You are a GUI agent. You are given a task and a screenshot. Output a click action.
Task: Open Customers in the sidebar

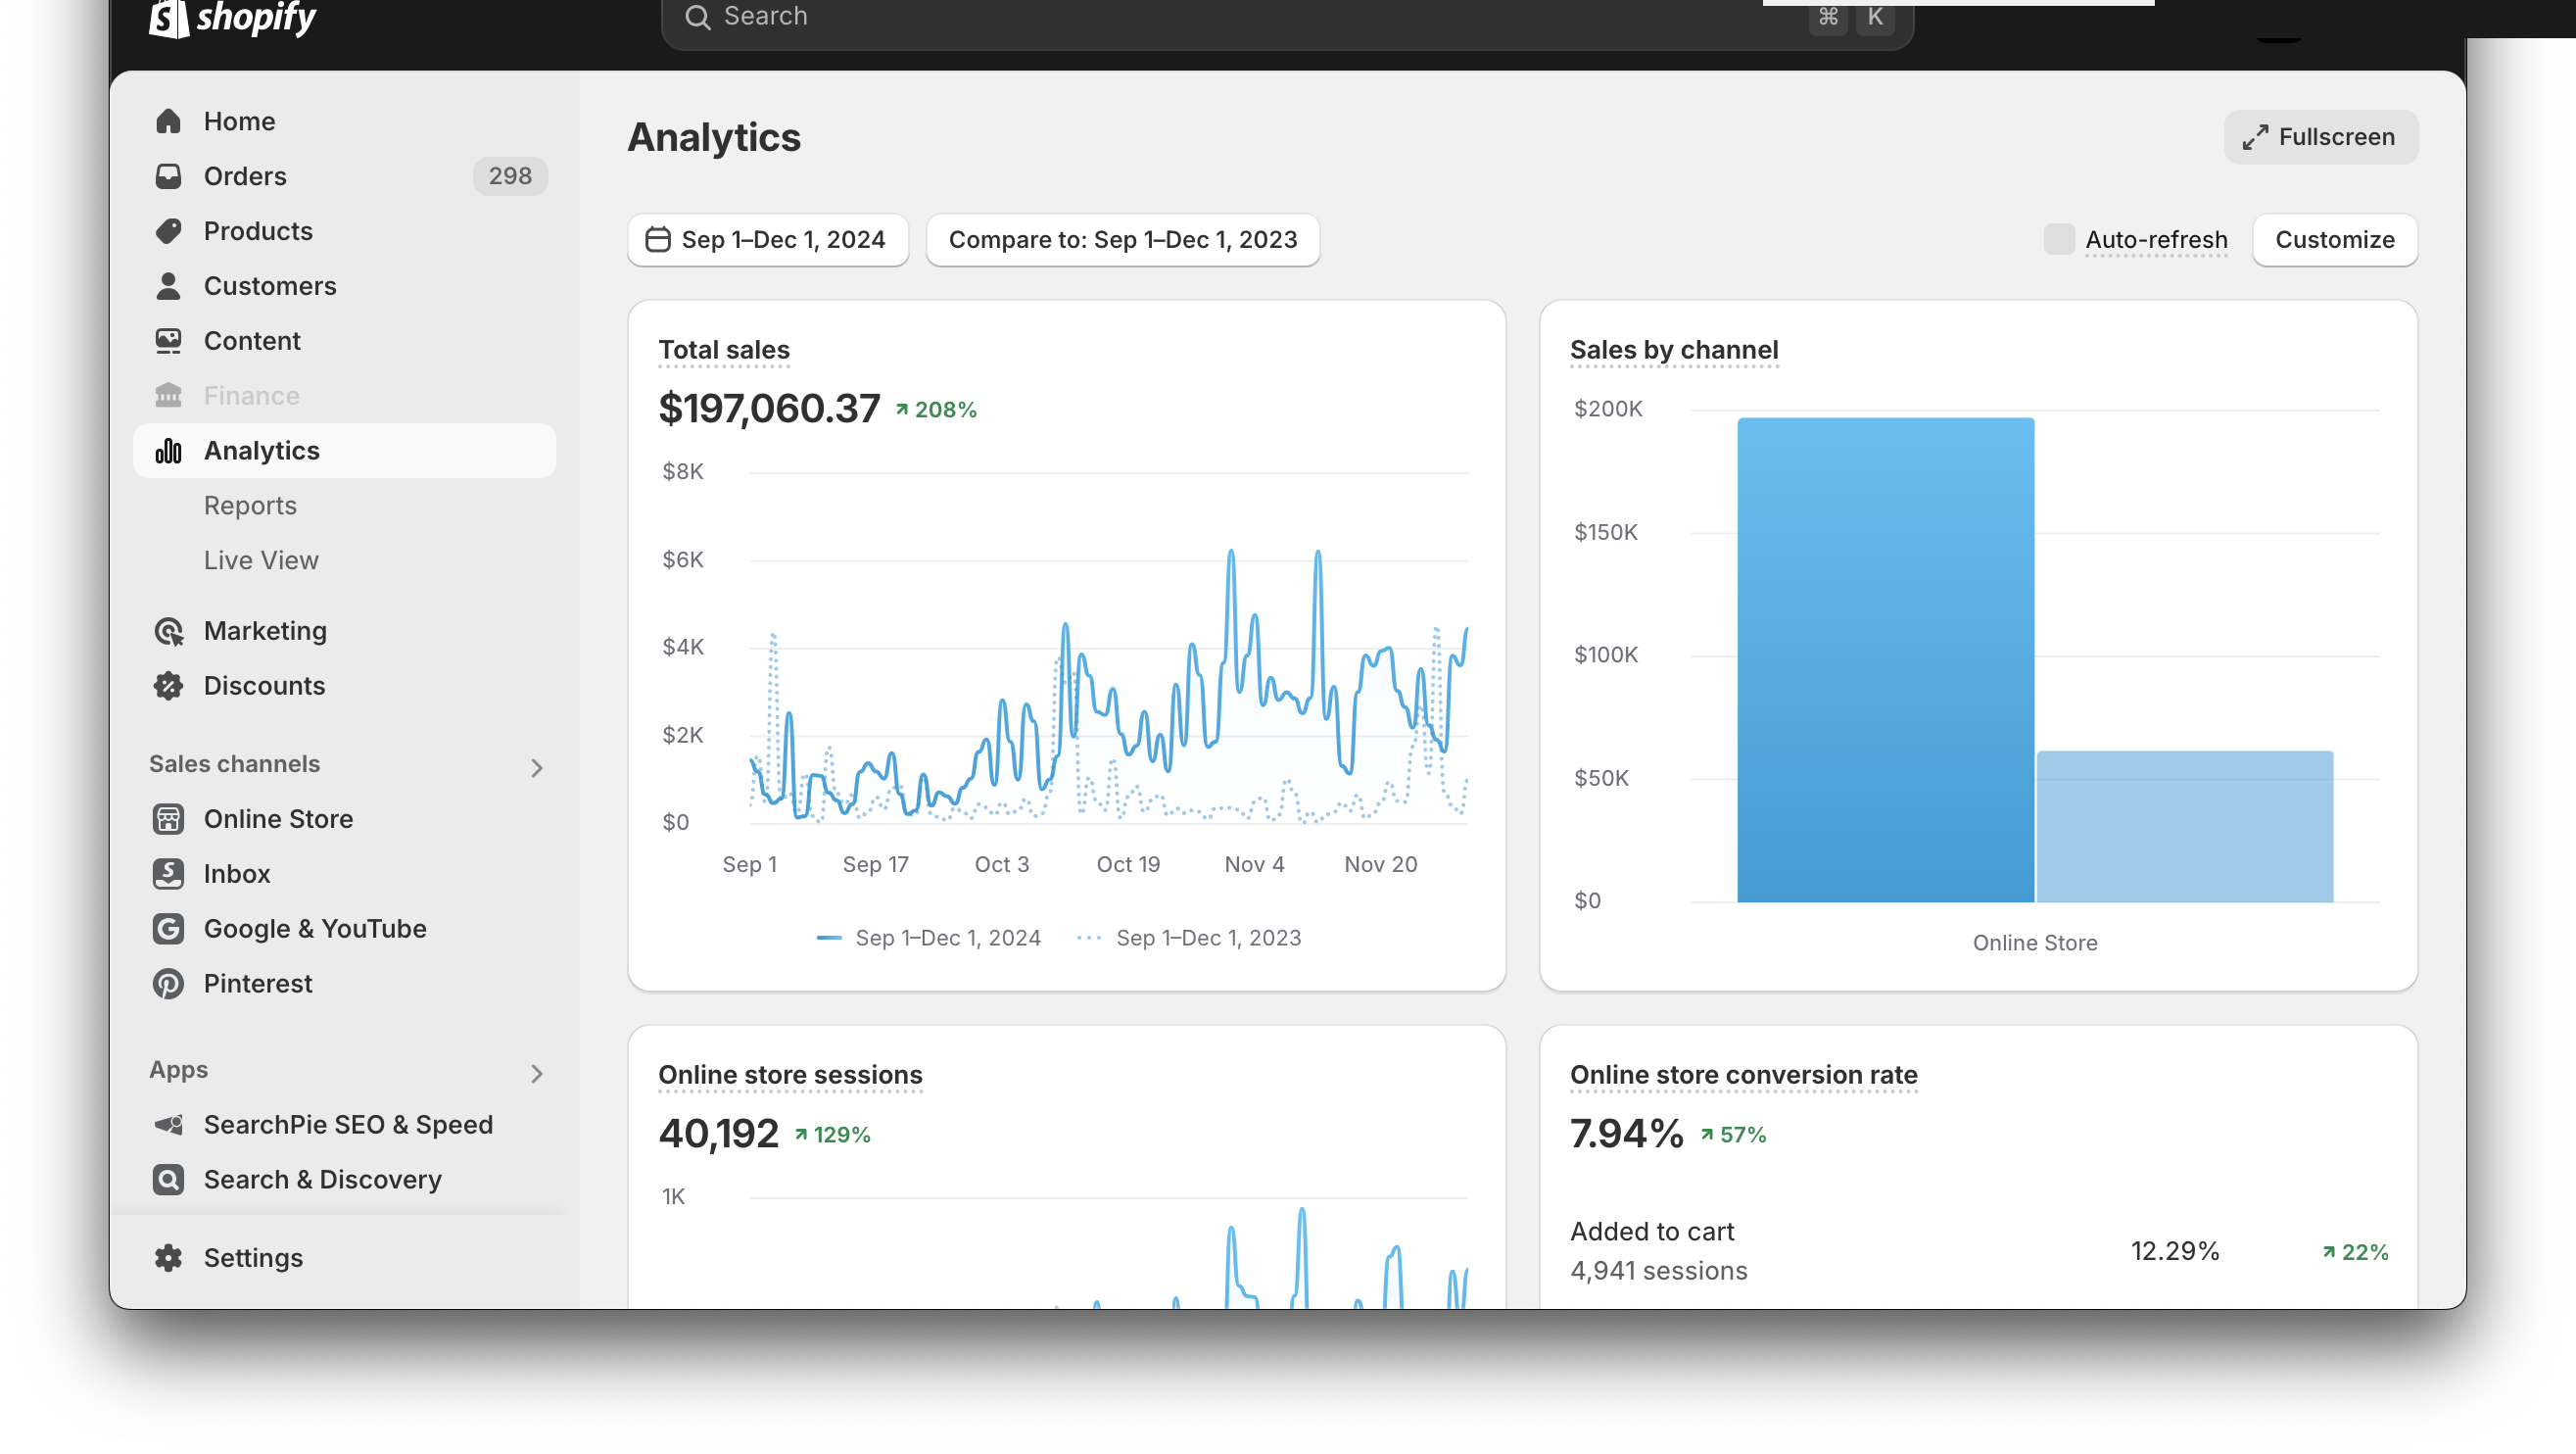coord(345,286)
